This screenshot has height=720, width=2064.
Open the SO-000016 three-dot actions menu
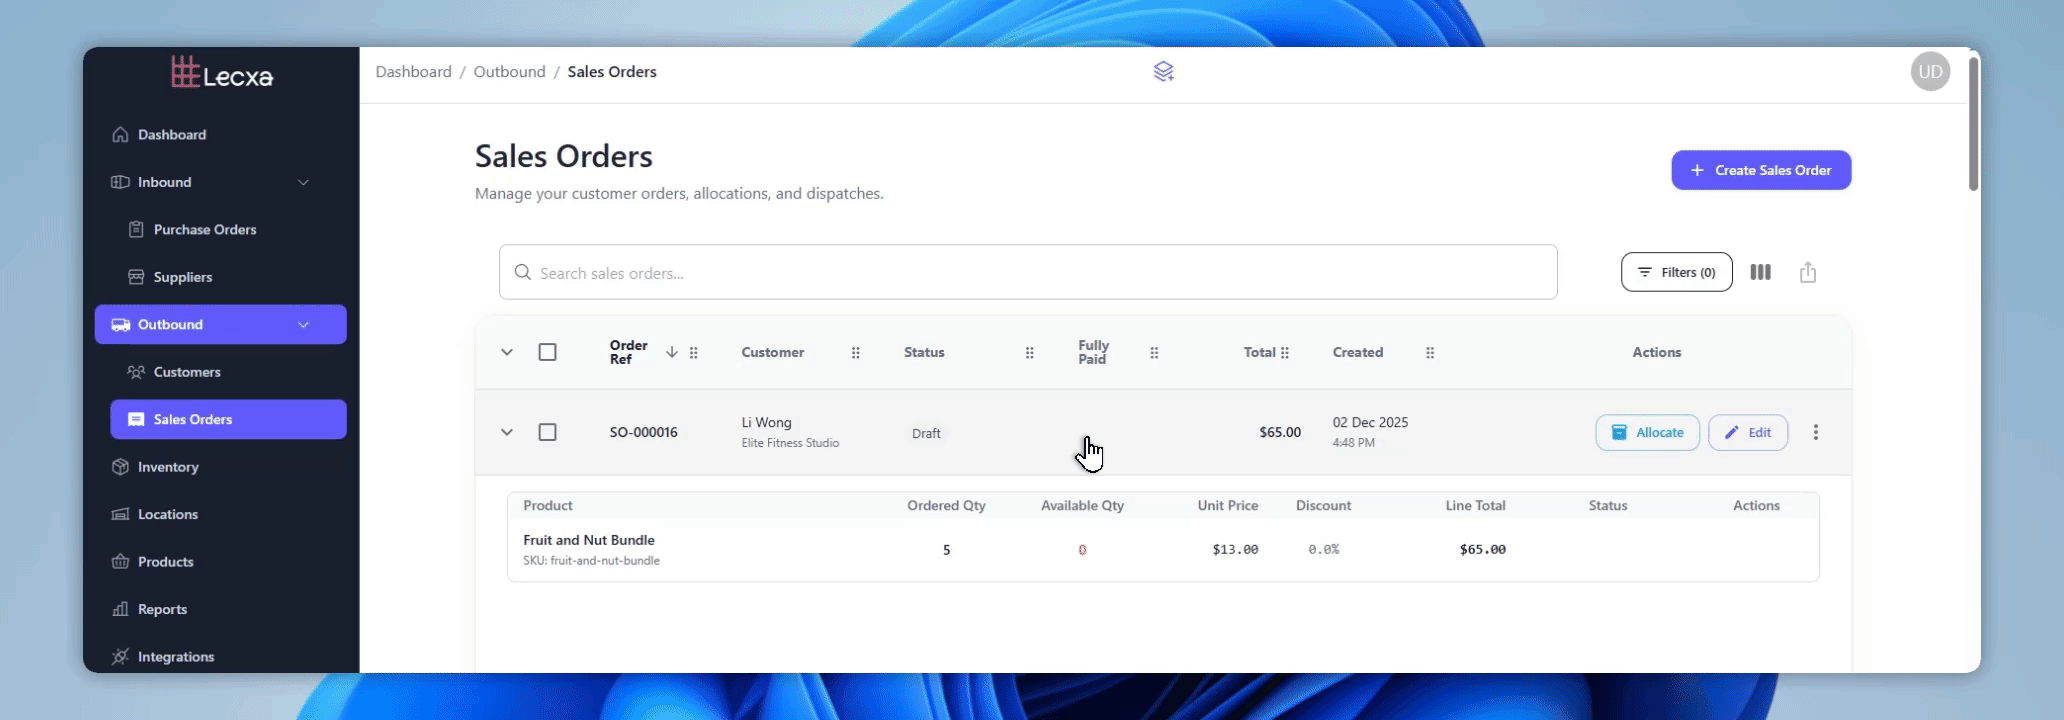(1815, 432)
